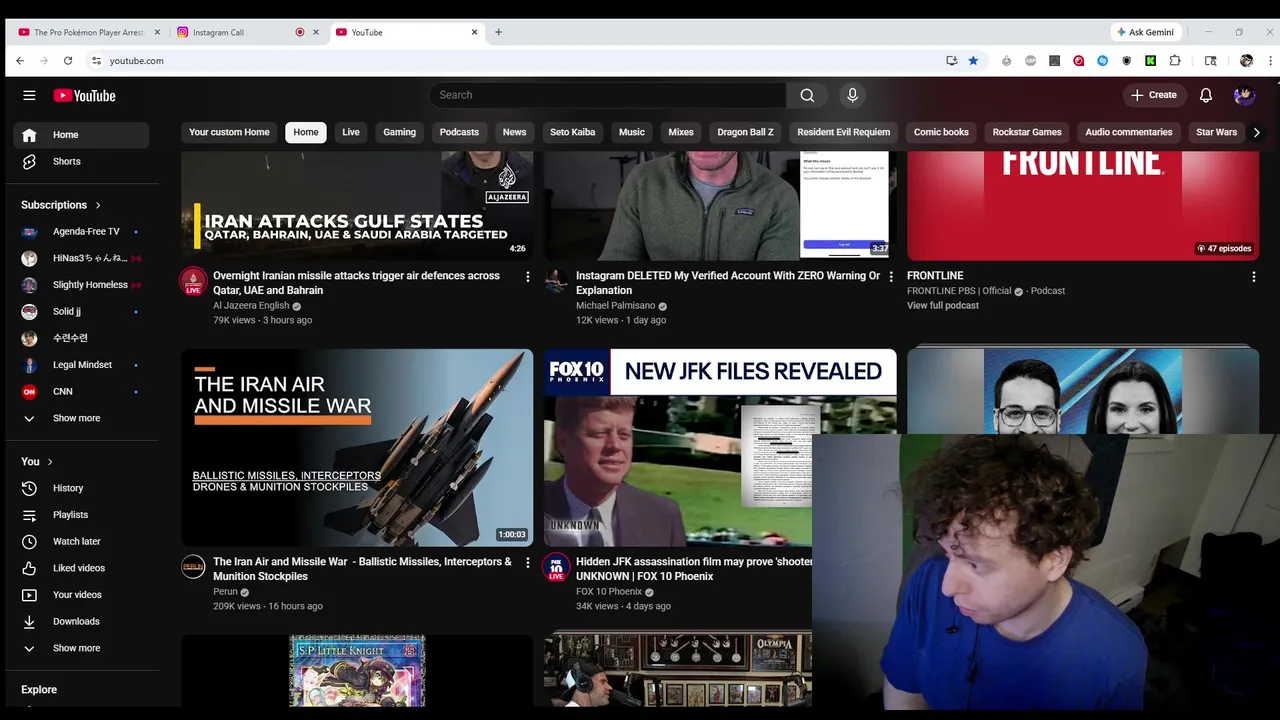The height and width of the screenshot is (720, 1280).
Task: Go back with browser back arrow
Action: point(20,61)
